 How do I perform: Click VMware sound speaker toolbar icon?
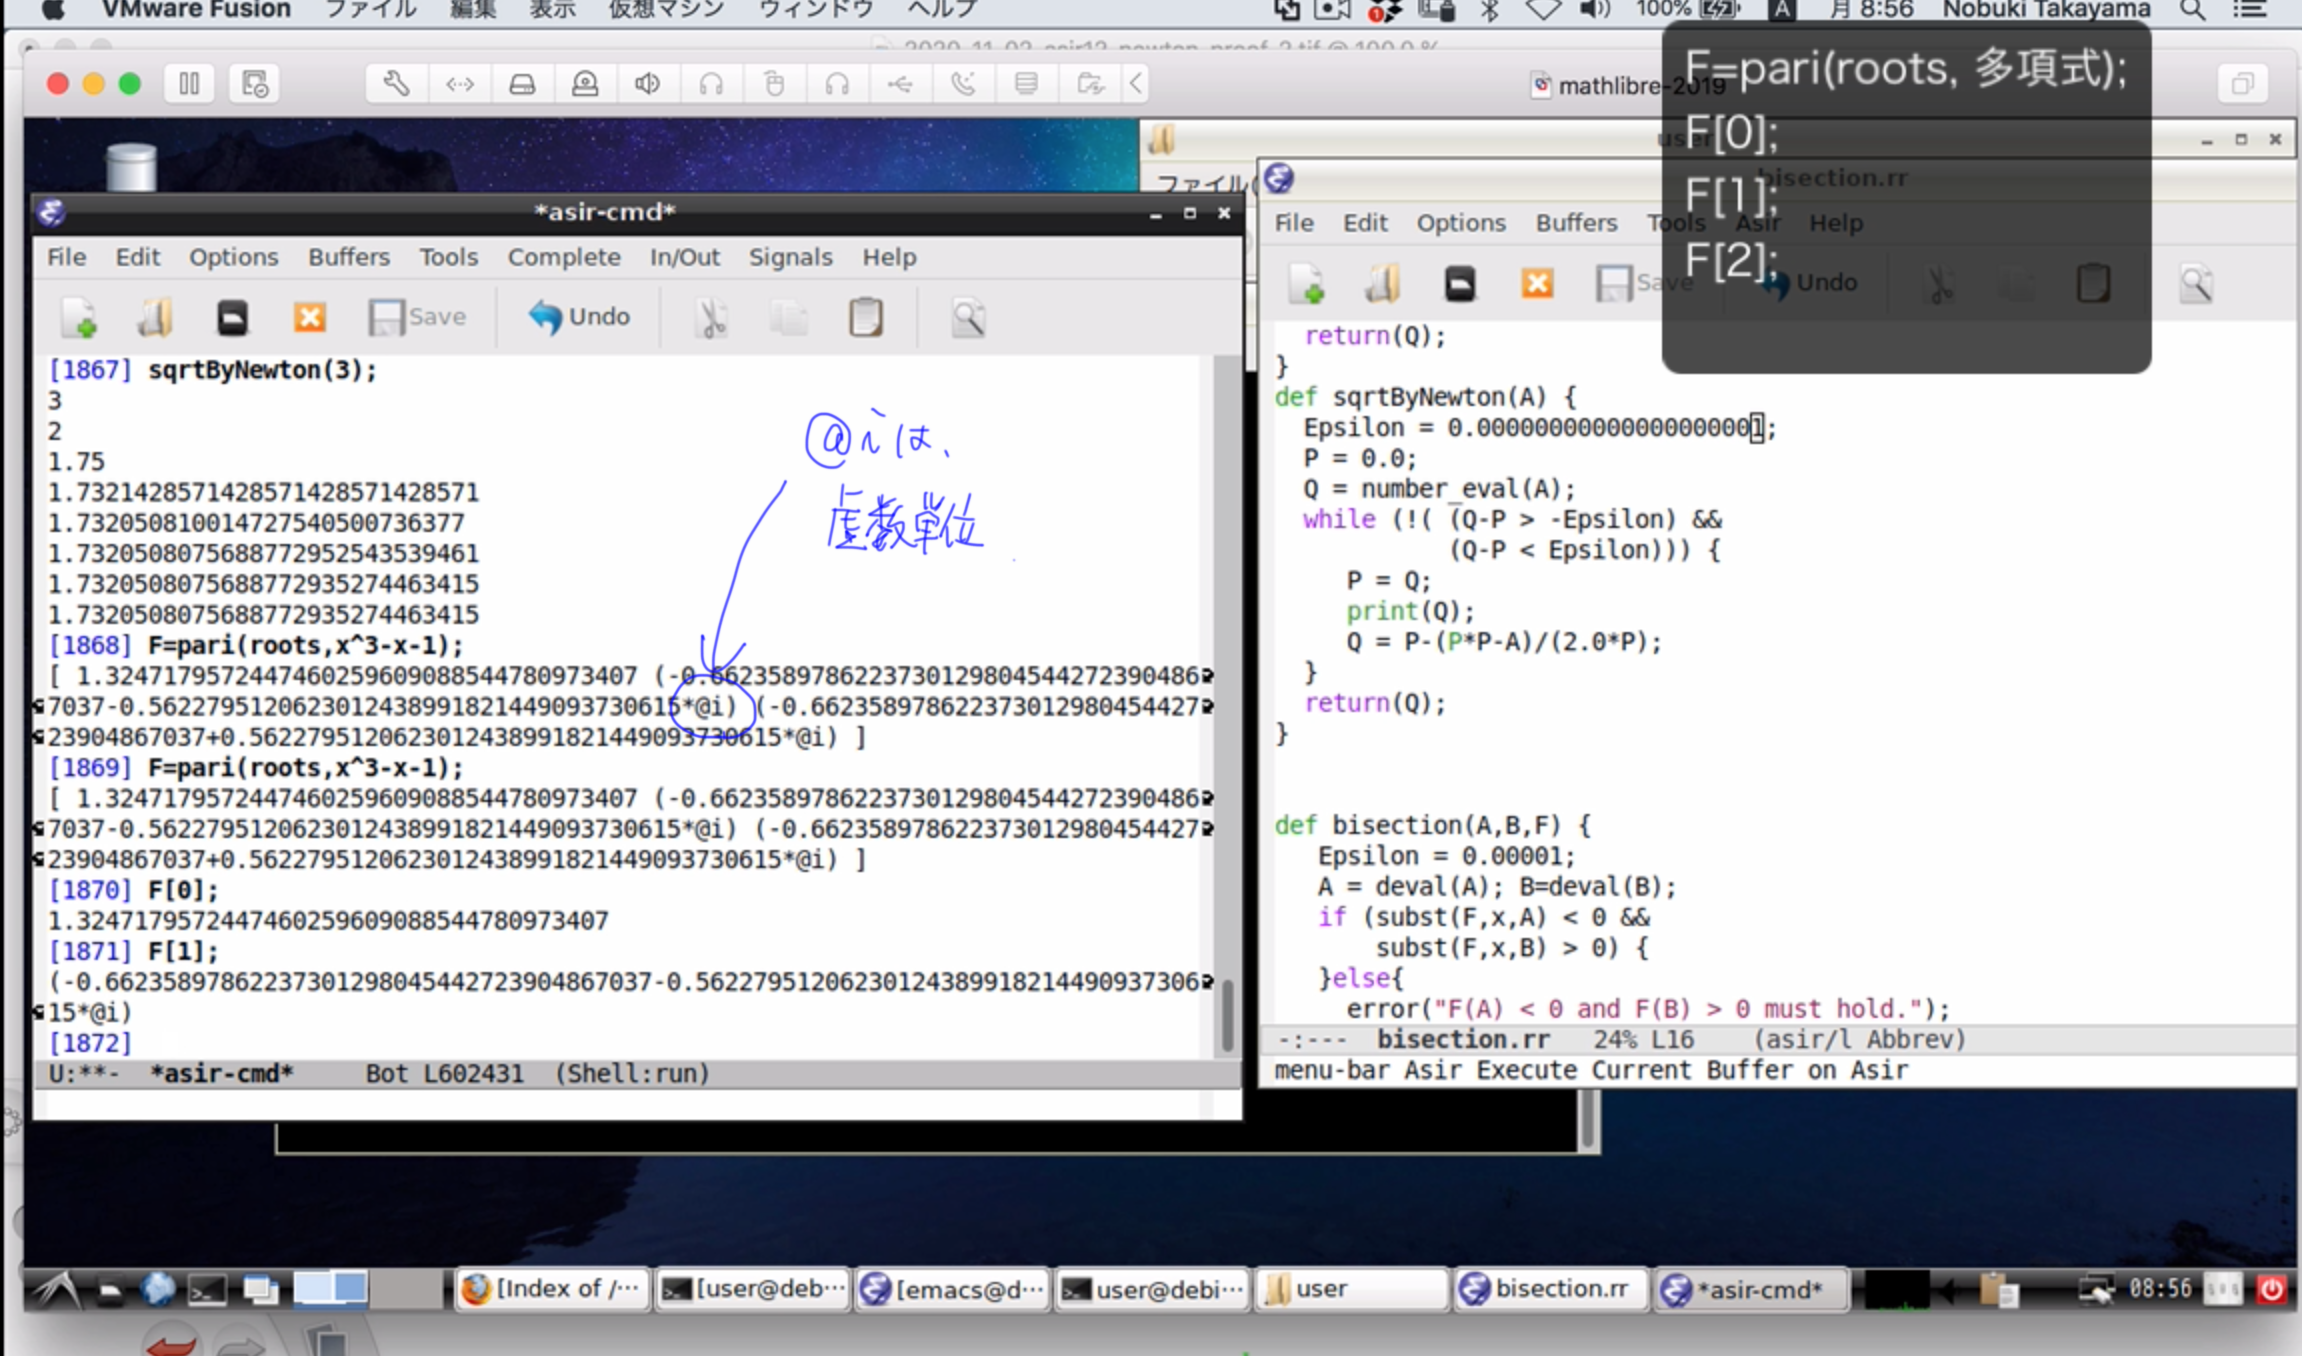648,84
